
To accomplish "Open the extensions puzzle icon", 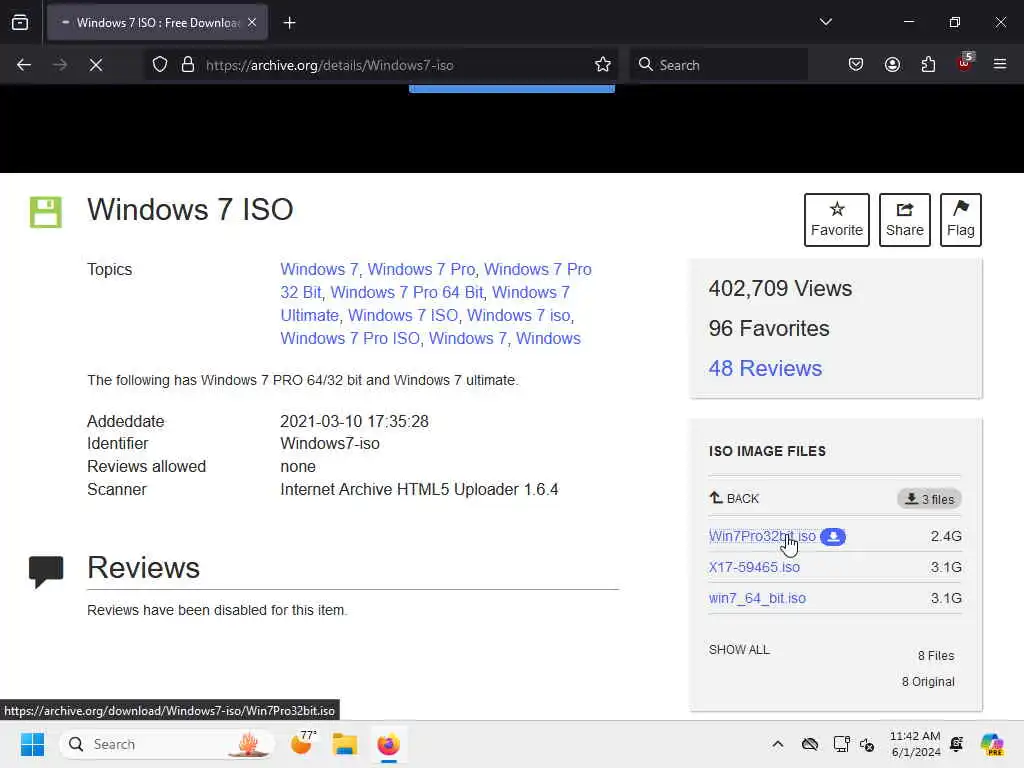I will (x=928, y=65).
